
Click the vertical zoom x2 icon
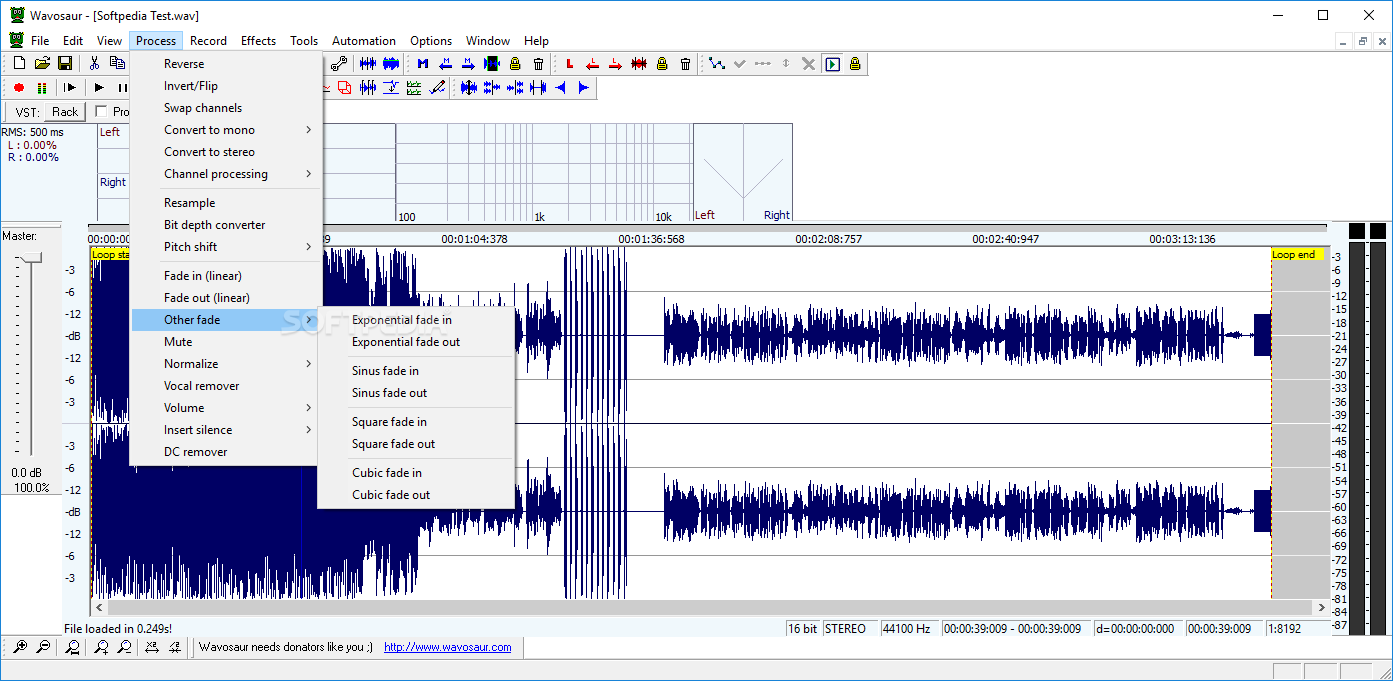[151, 647]
